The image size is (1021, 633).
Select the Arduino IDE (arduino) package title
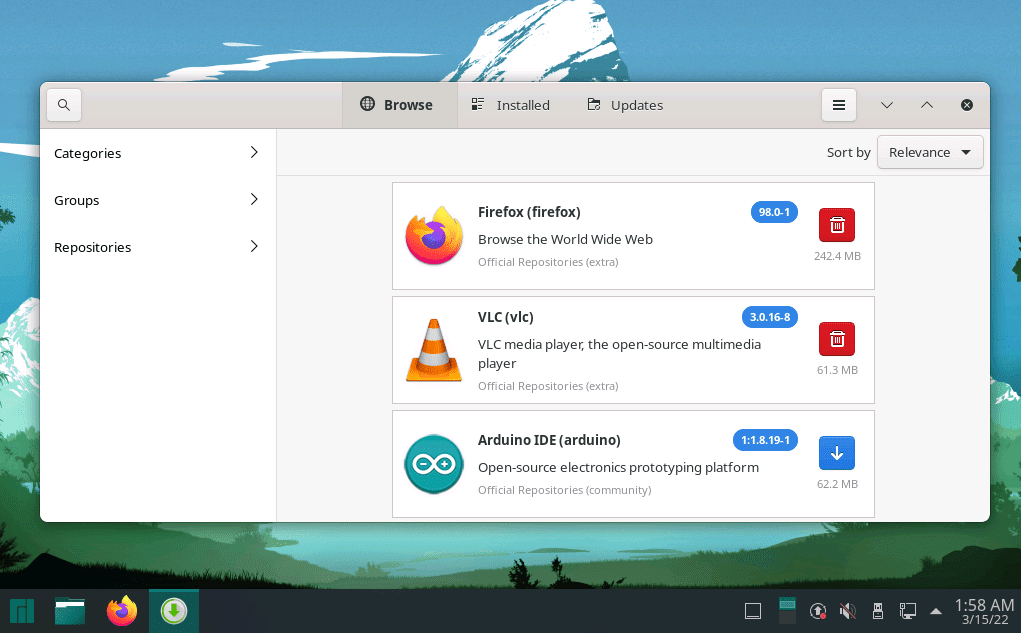(x=549, y=440)
